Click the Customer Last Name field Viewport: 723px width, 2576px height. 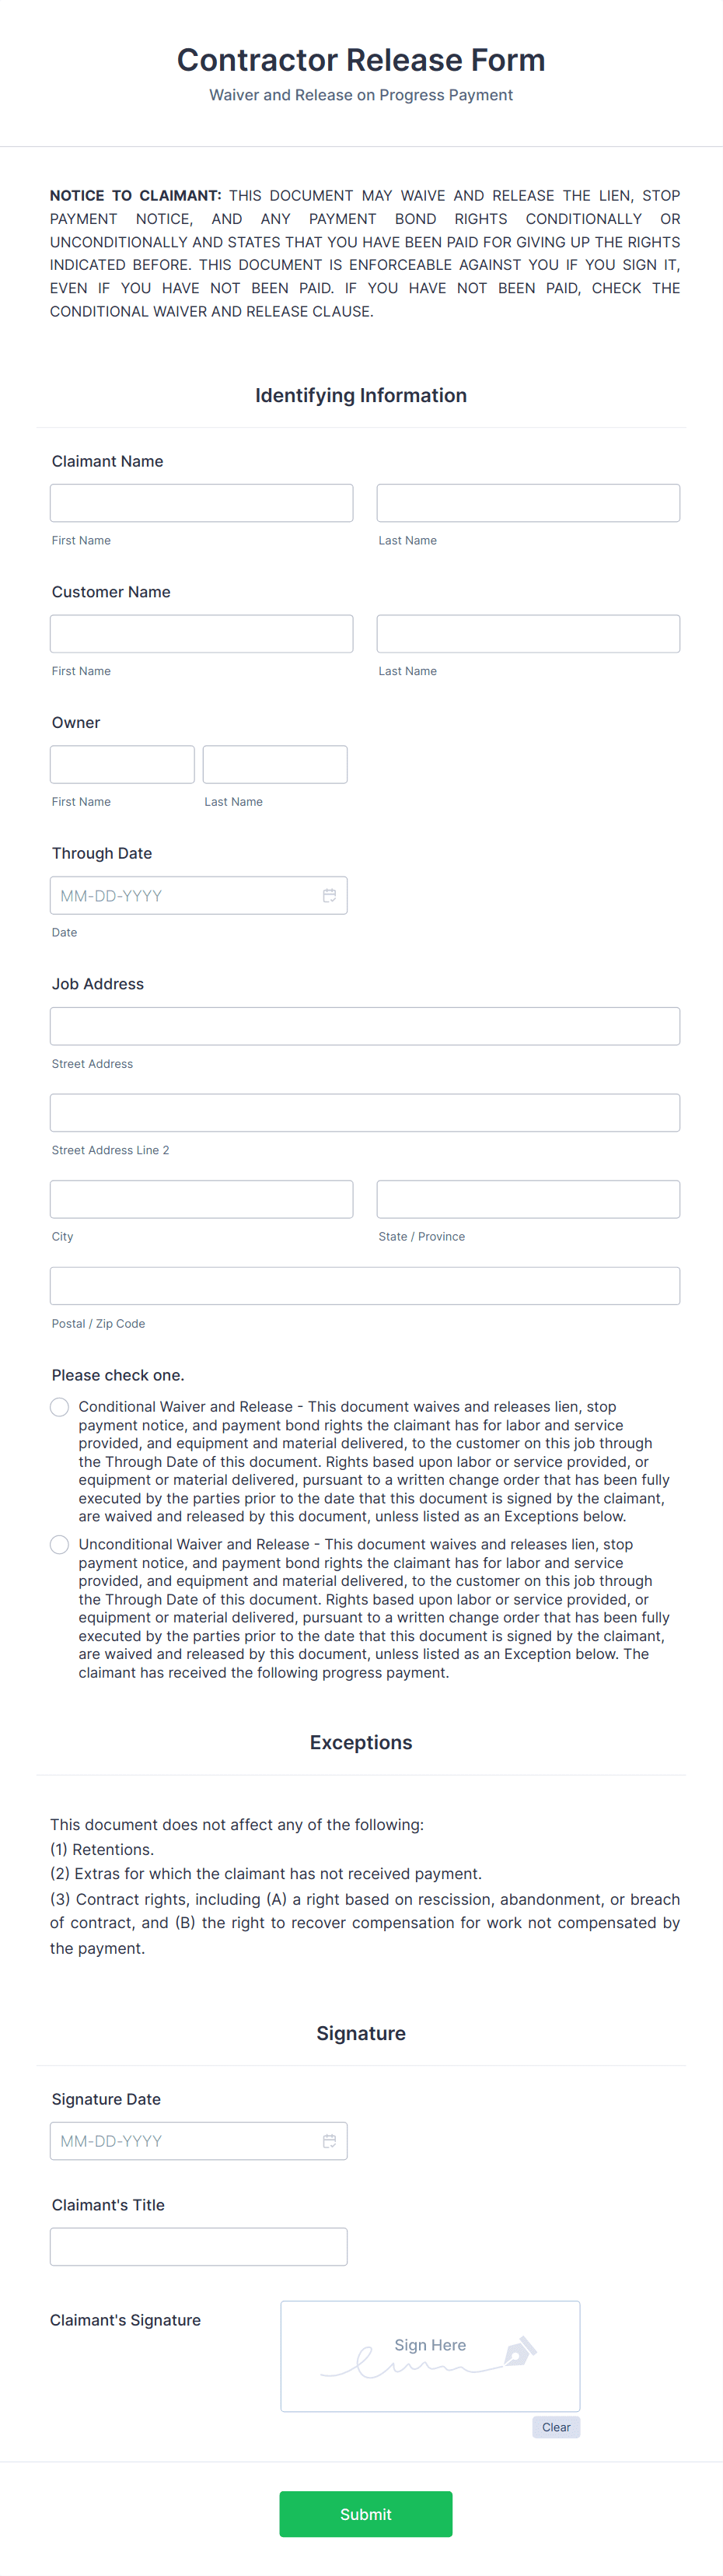point(528,633)
